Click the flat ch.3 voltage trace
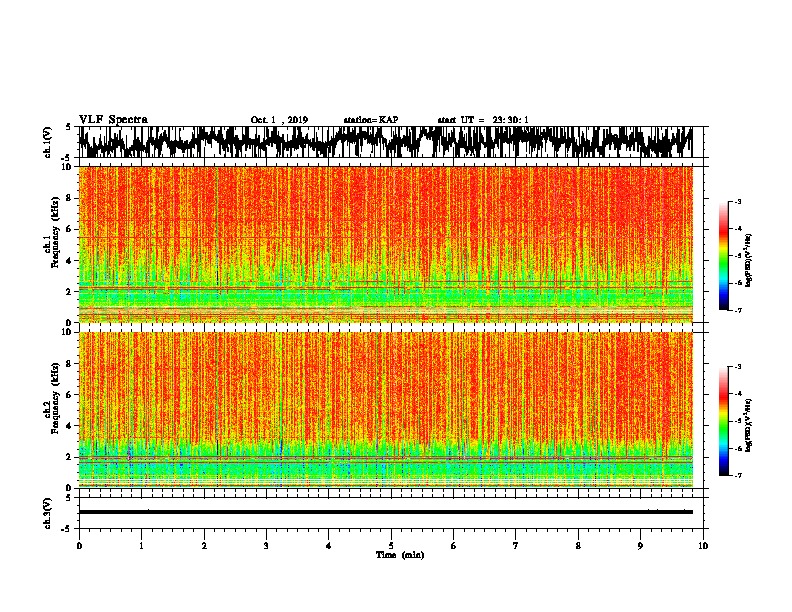The image size is (792, 612). (x=386, y=512)
